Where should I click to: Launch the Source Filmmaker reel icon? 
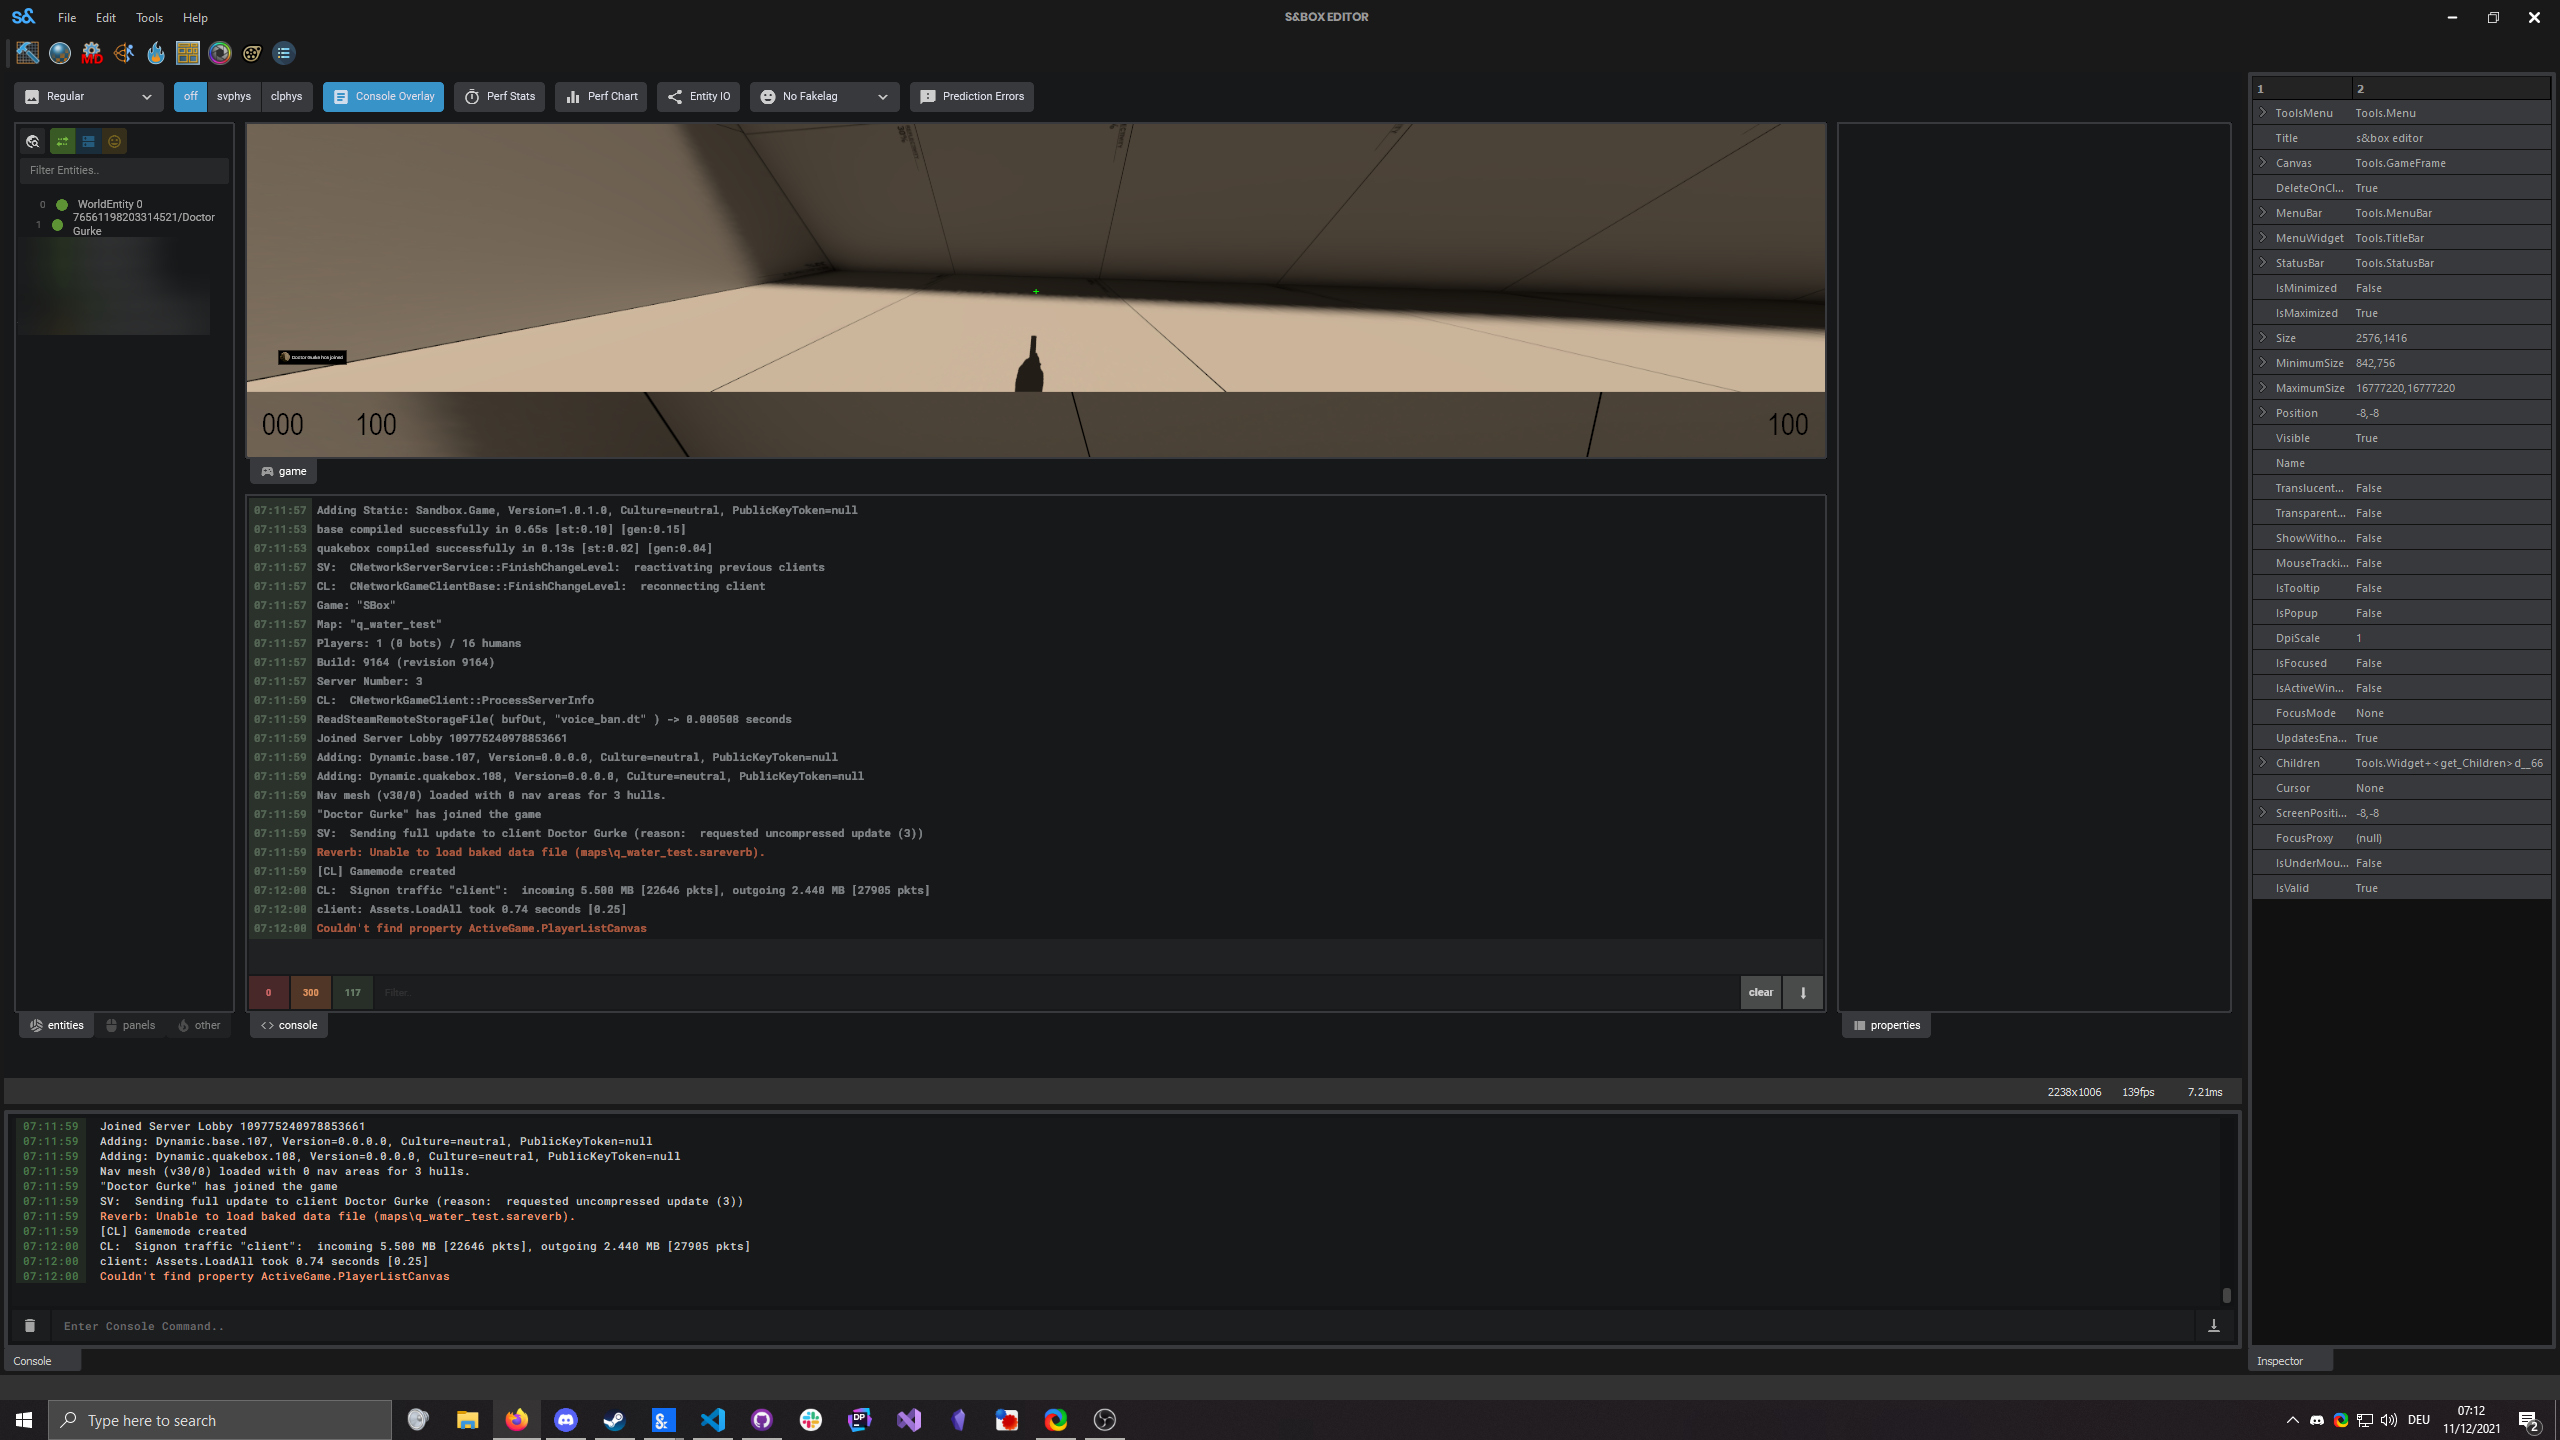[x=252, y=53]
